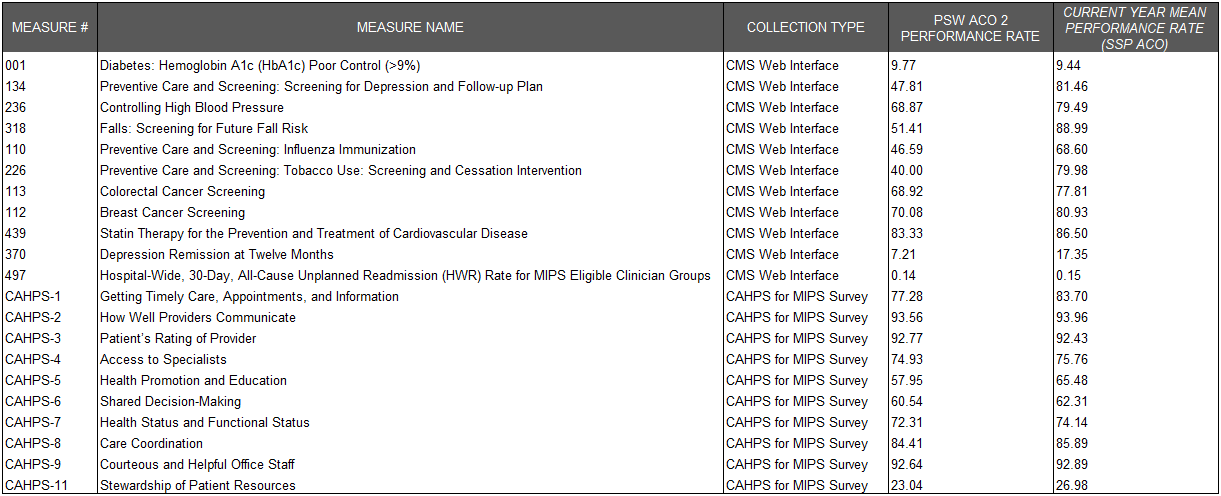Viewport: 1221px width, 496px height.
Task: Click the Stewardship of Patient Resources cell
Action: (x=198, y=485)
